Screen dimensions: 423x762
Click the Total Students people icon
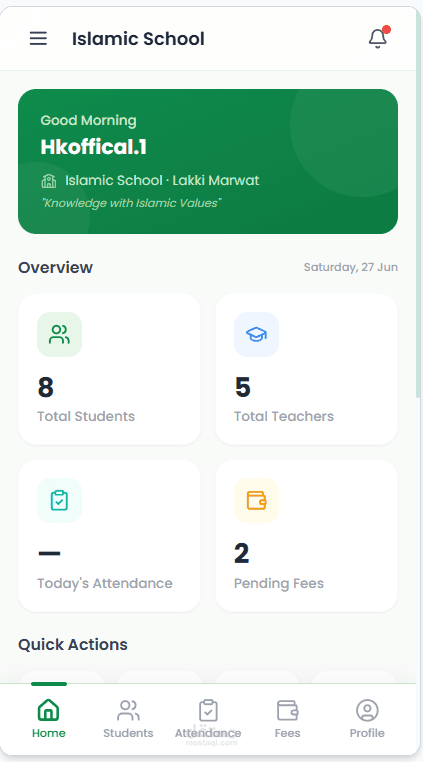click(x=59, y=334)
